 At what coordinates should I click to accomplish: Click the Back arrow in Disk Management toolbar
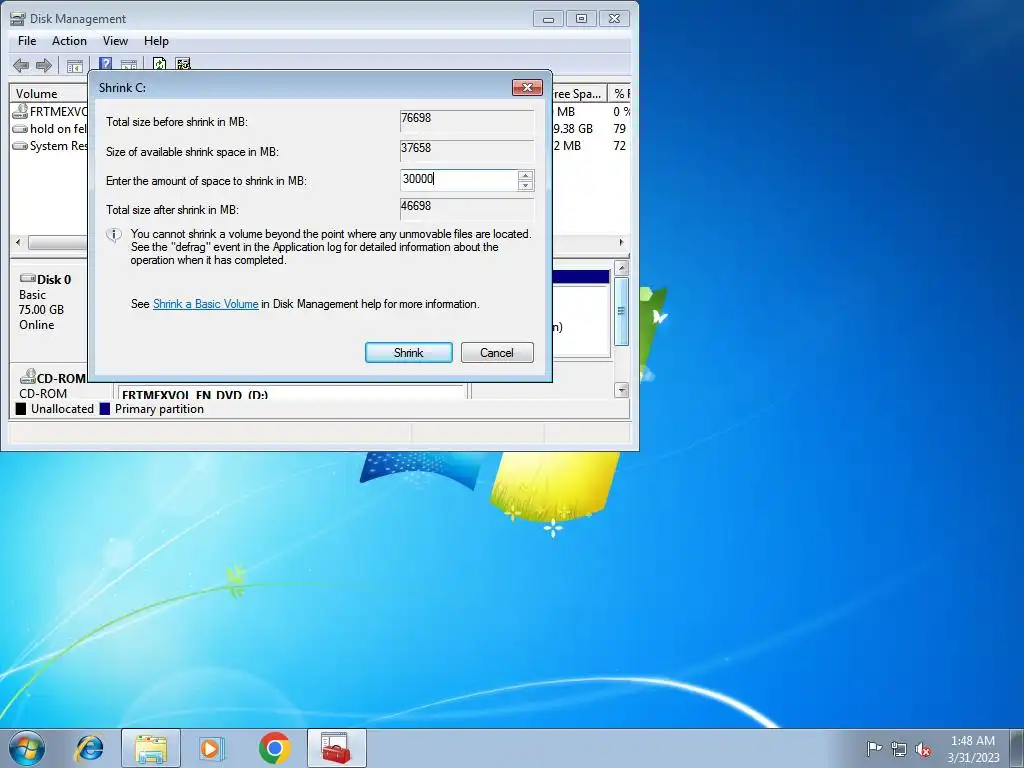[x=21, y=65]
